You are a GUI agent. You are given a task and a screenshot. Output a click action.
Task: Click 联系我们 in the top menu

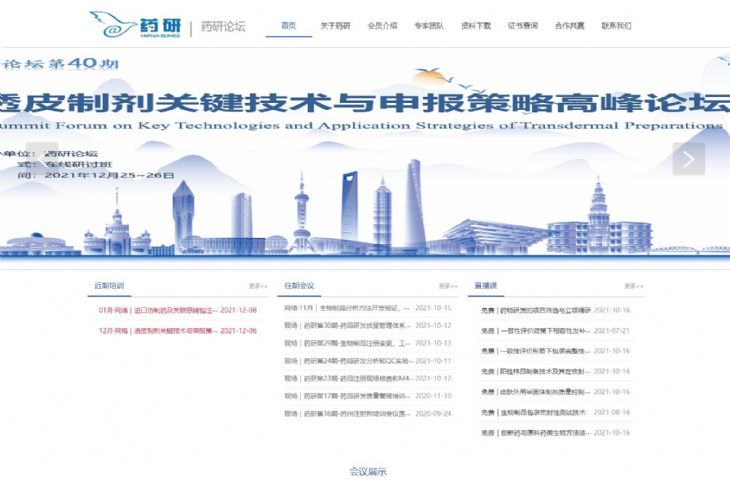pyautogui.click(x=616, y=26)
